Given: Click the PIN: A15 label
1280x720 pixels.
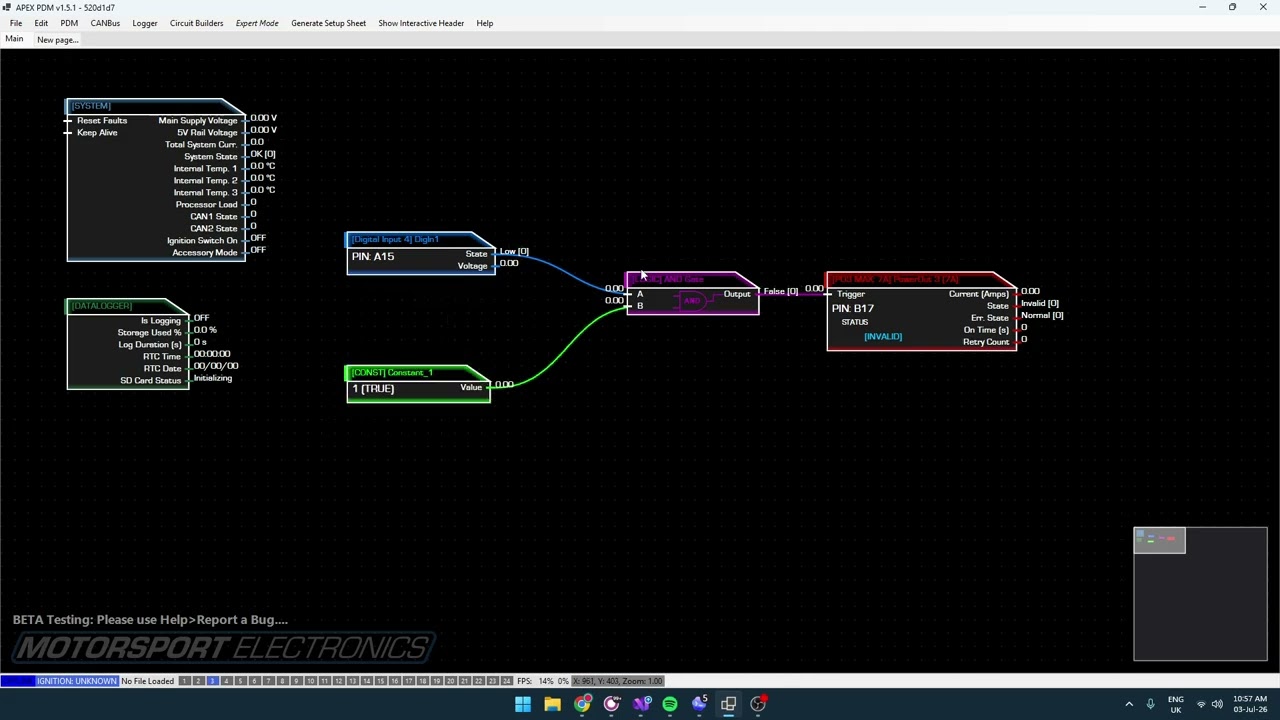Looking at the screenshot, I should (x=372, y=257).
